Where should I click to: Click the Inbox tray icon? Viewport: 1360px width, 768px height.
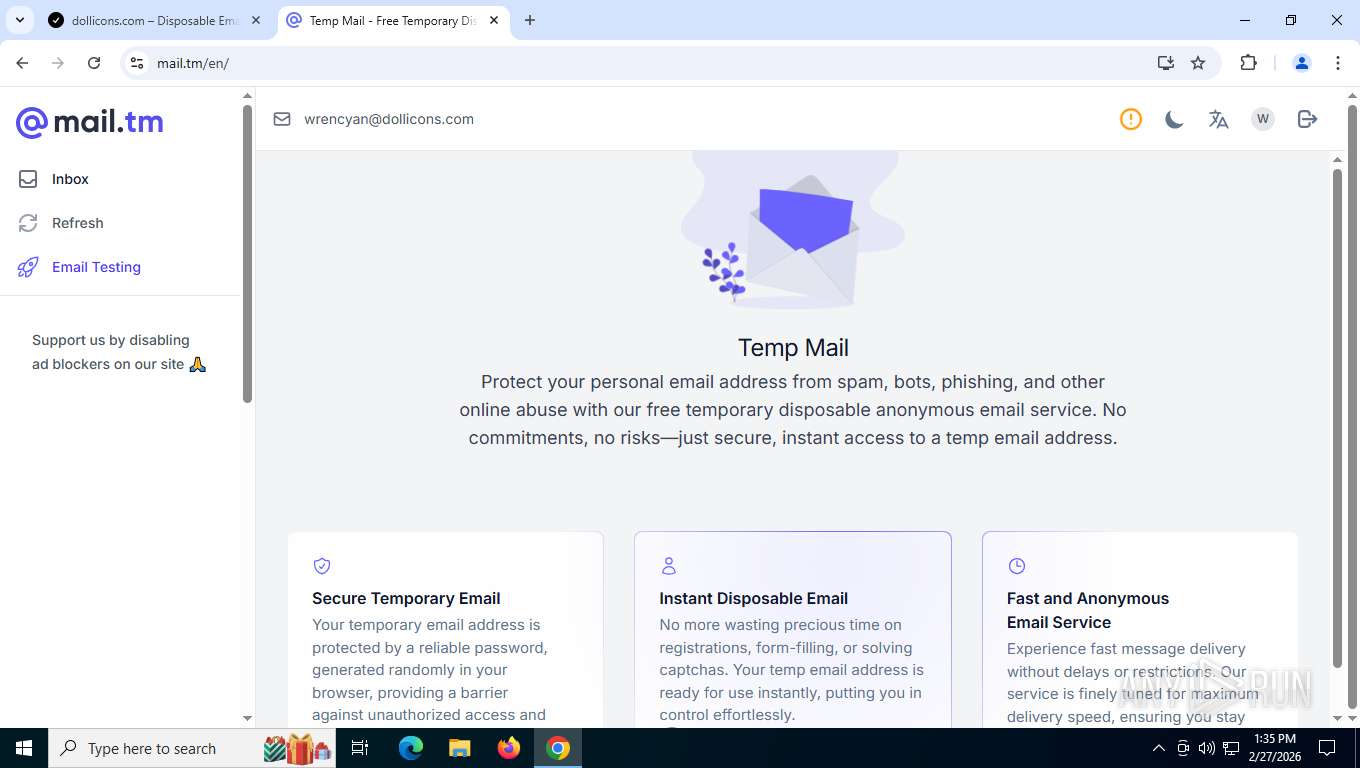pos(28,179)
